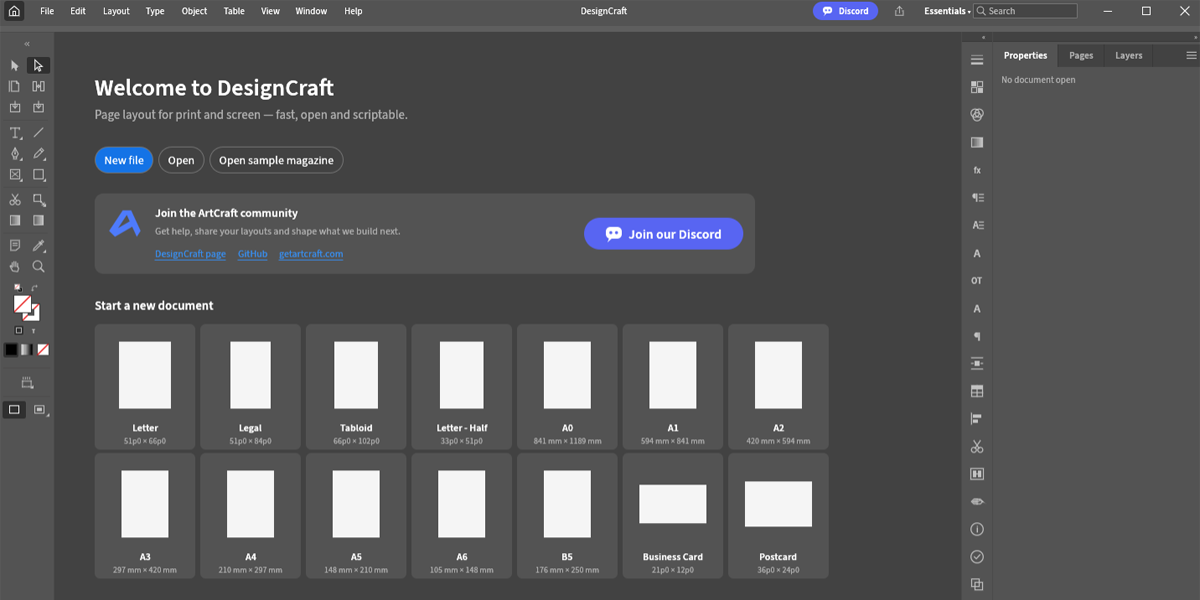Click the New file button
Image resolution: width=1200 pixels, height=600 pixels.
124,160
